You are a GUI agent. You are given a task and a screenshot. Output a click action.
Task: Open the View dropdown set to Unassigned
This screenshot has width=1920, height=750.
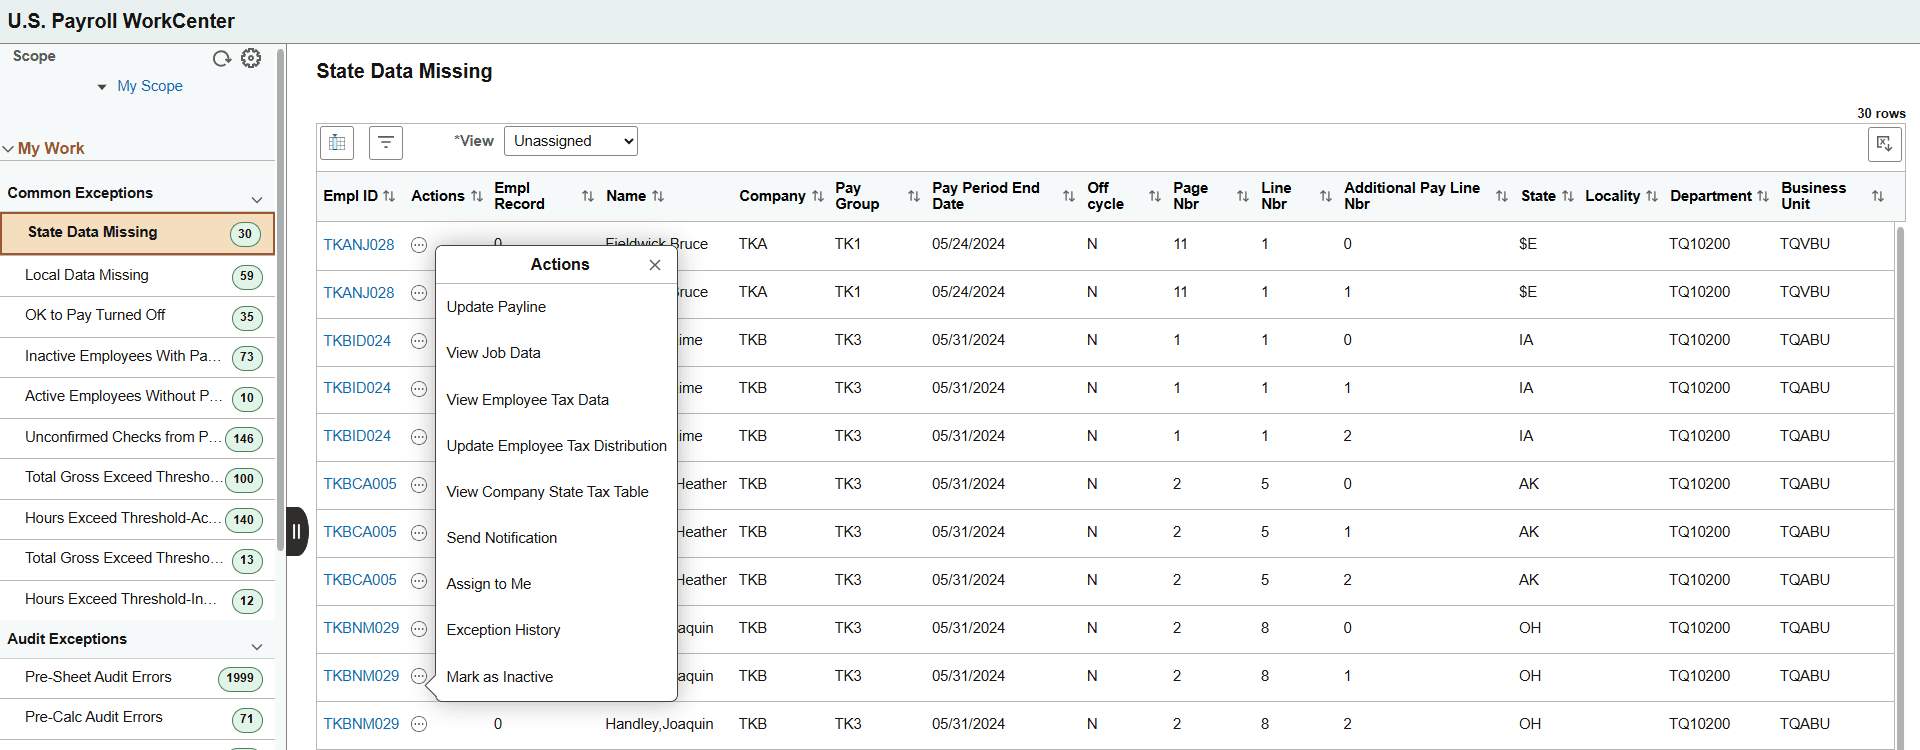[x=571, y=141]
